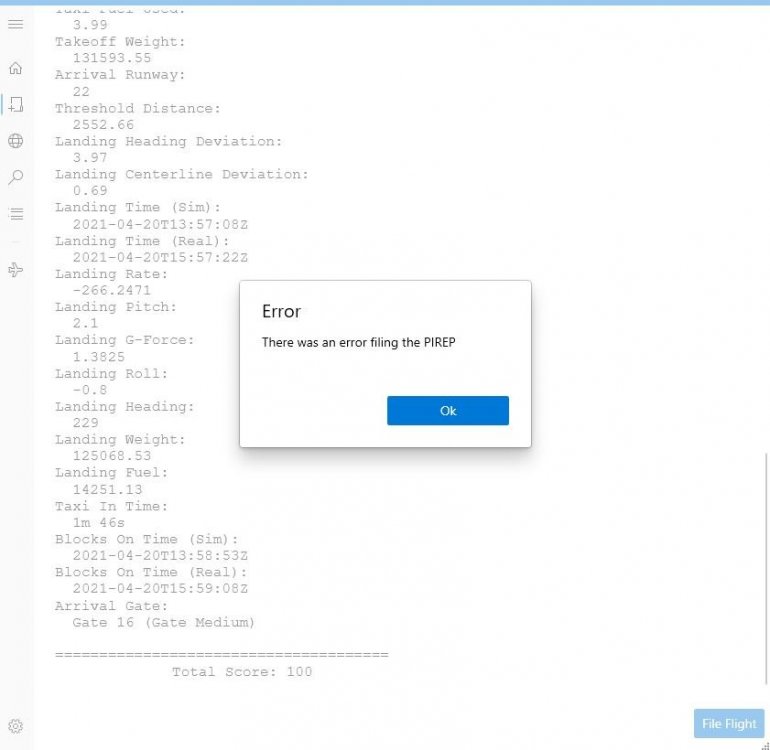
Task: Go to the Home page icon
Action: pyautogui.click(x=16, y=69)
